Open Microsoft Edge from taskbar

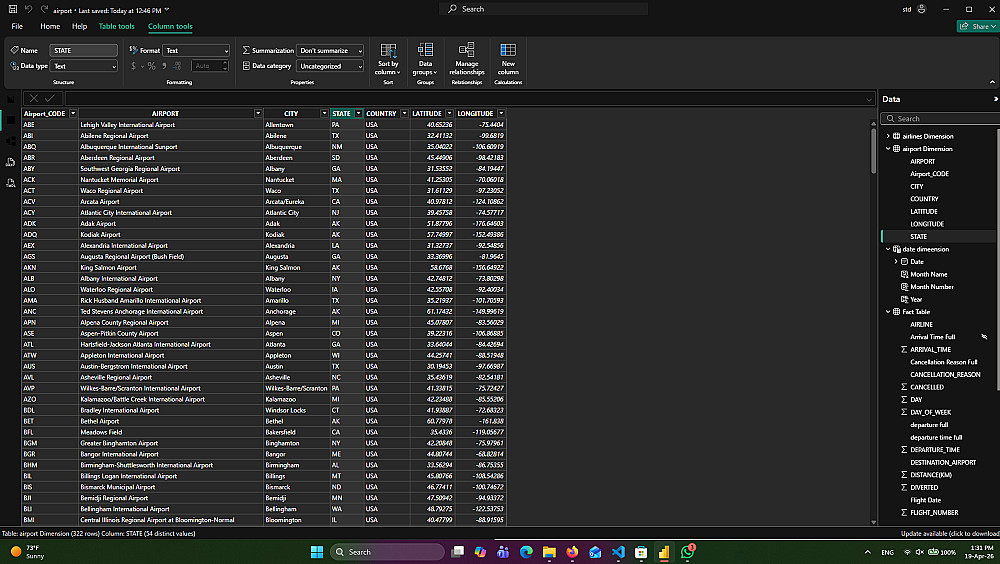526,552
